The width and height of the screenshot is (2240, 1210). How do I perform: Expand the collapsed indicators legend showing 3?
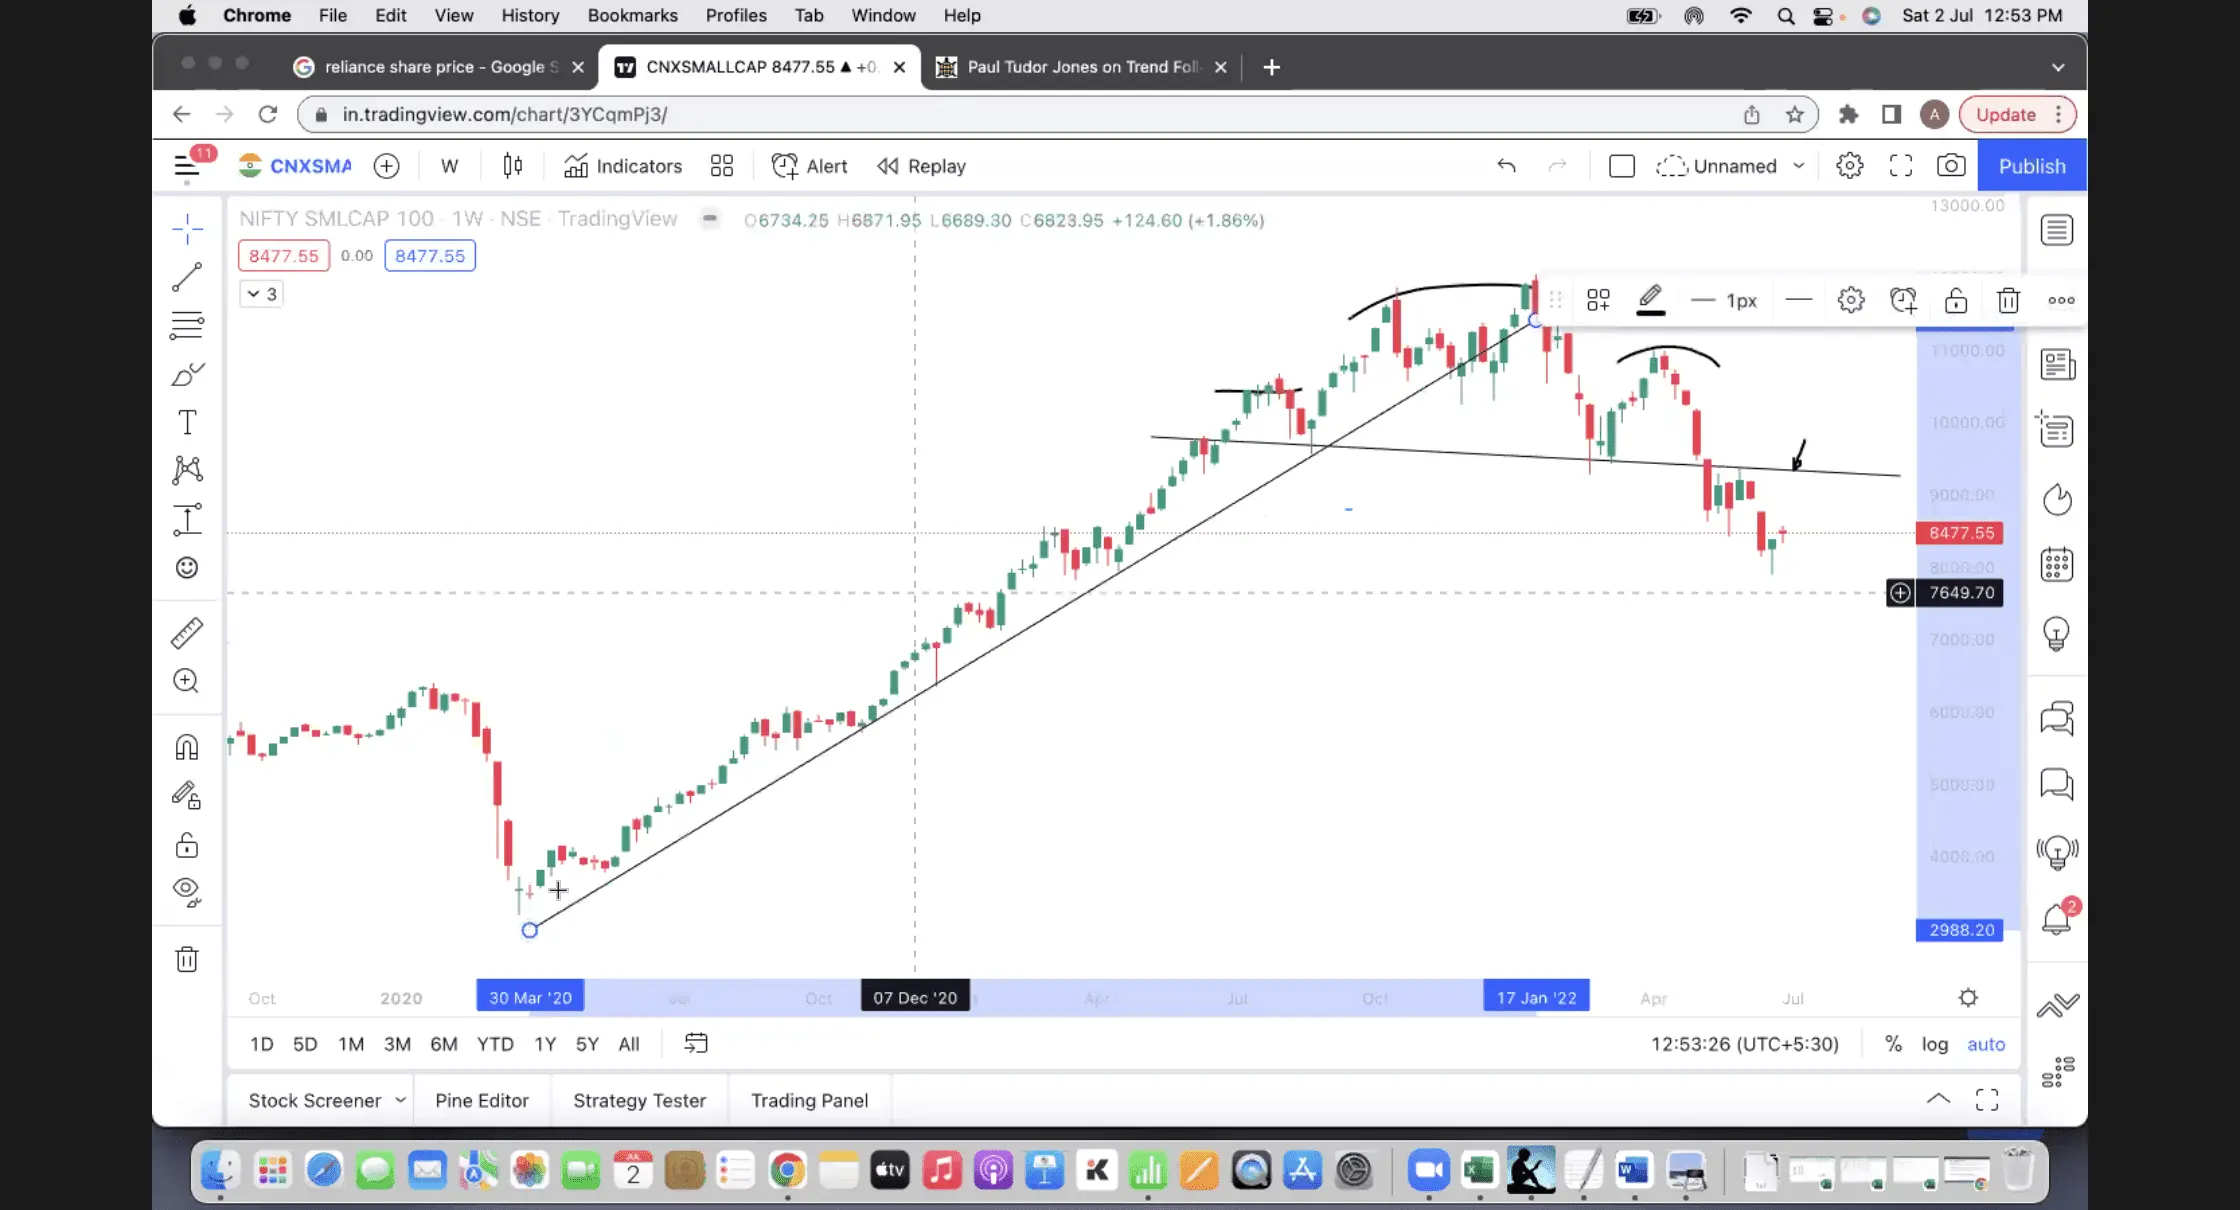pyautogui.click(x=262, y=294)
